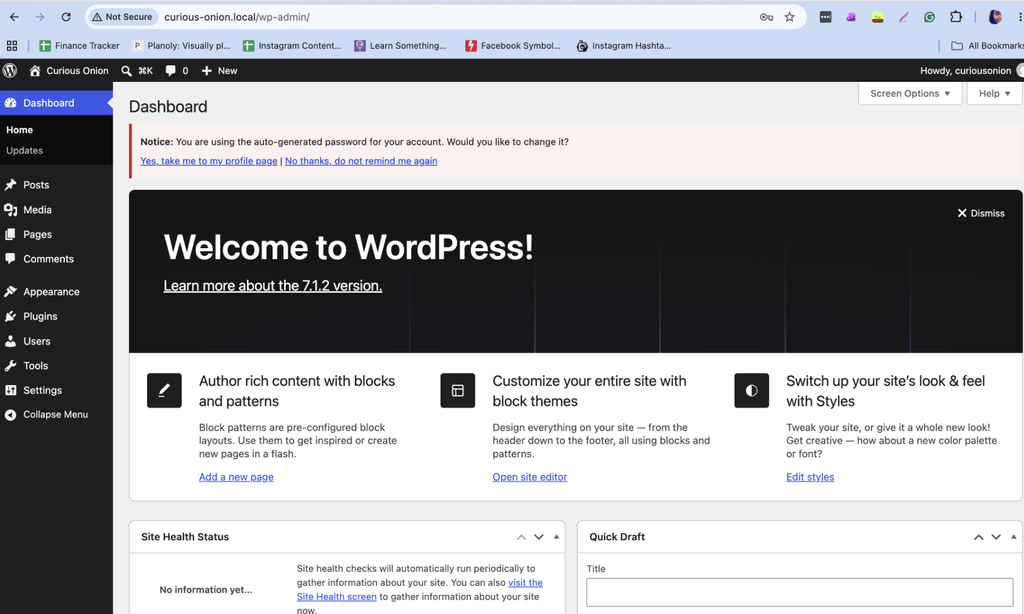The height and width of the screenshot is (614, 1024).
Task: Move Quick Draft widget up
Action: [x=978, y=537]
